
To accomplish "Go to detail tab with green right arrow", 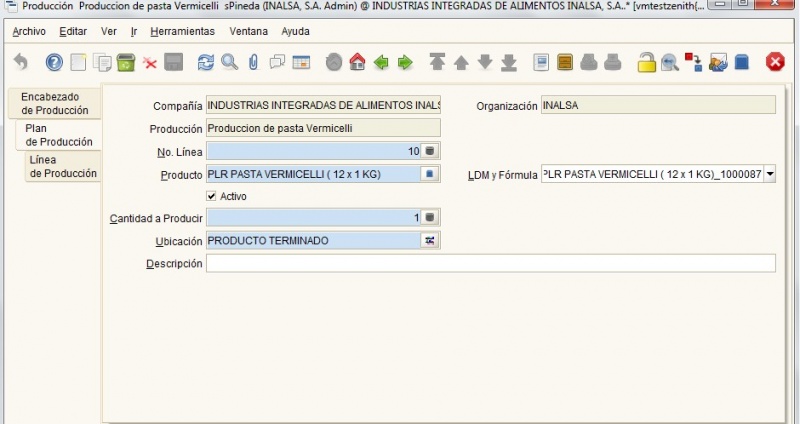I will pyautogui.click(x=405, y=63).
